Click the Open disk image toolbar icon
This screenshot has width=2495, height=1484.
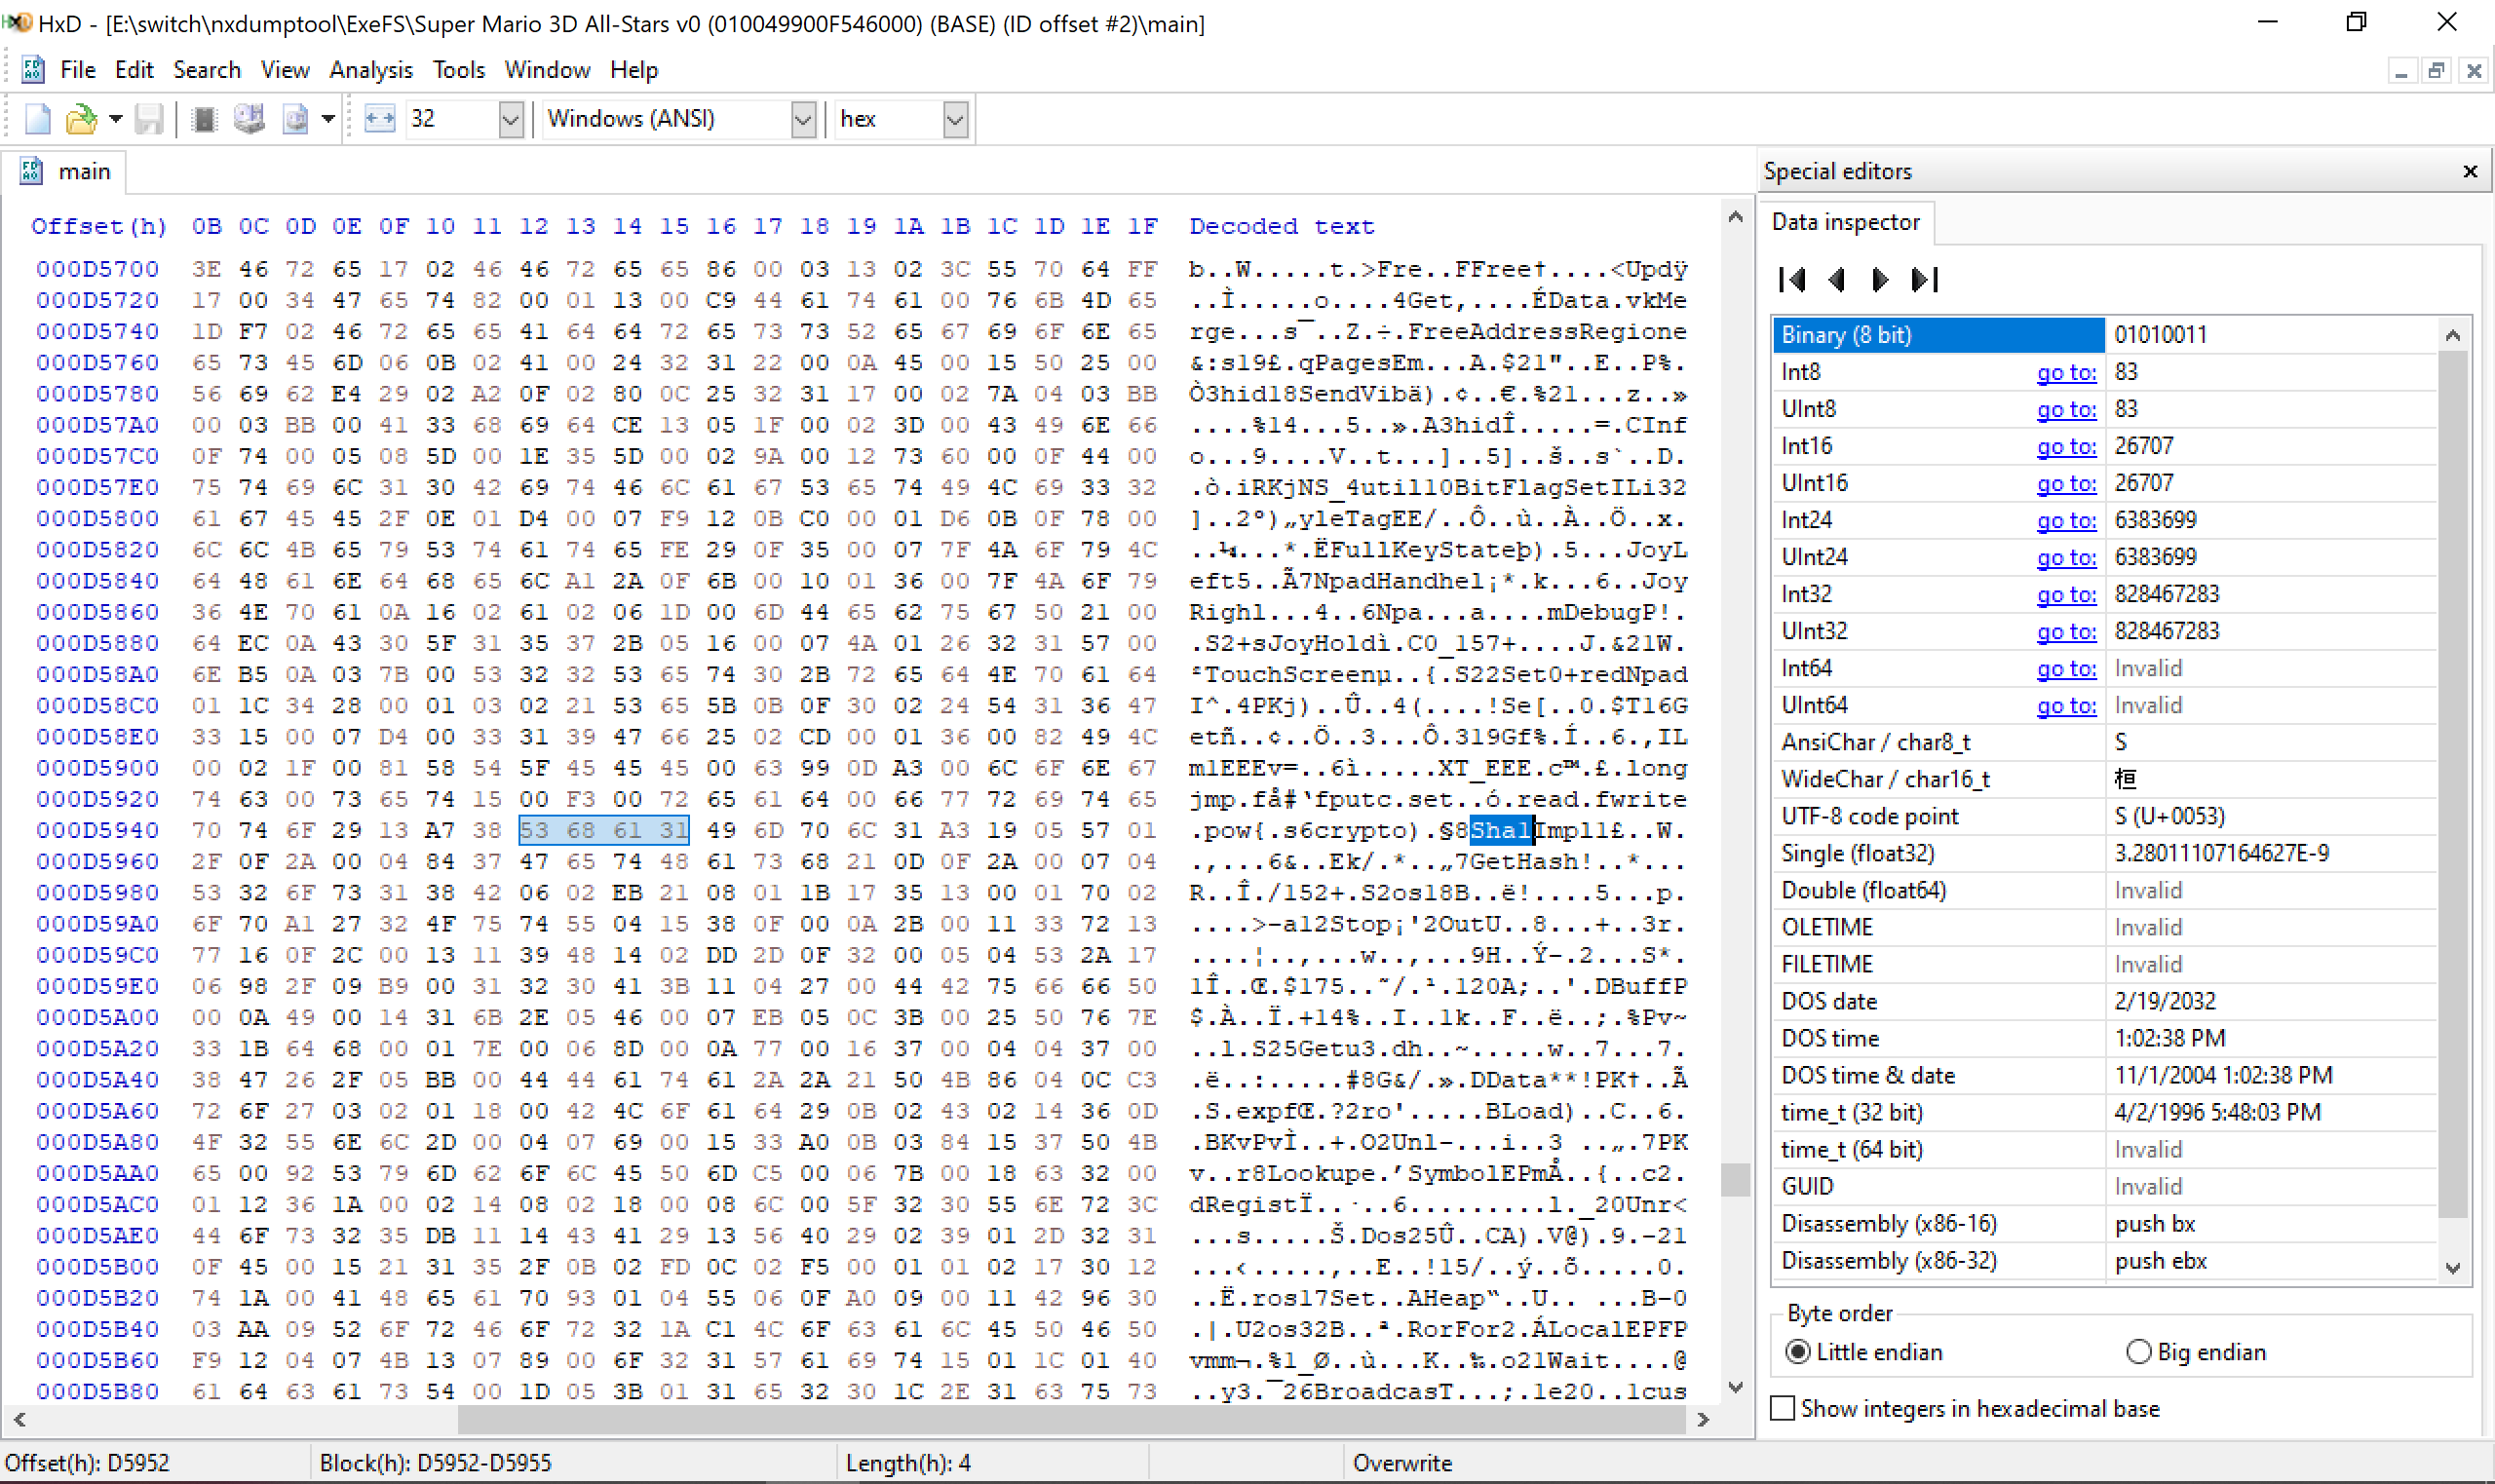pyautogui.click(x=295, y=119)
